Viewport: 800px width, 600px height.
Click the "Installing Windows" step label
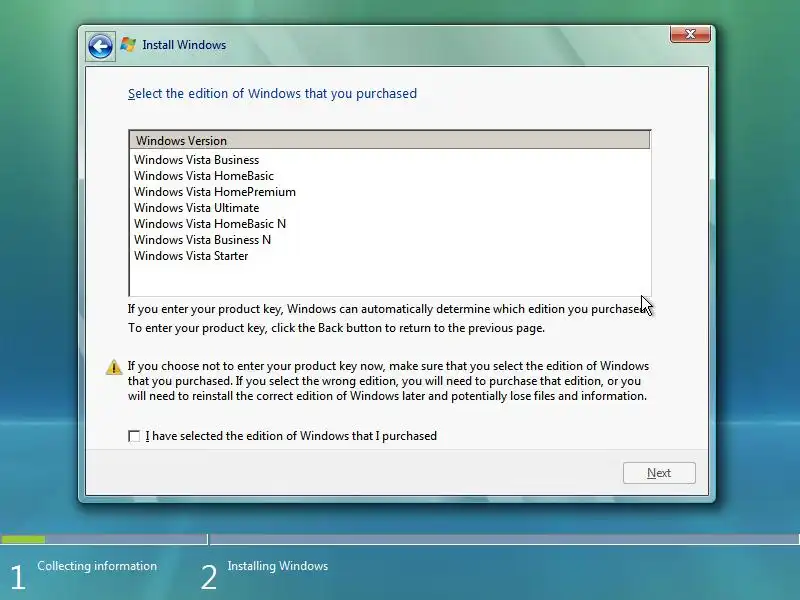[278, 566]
